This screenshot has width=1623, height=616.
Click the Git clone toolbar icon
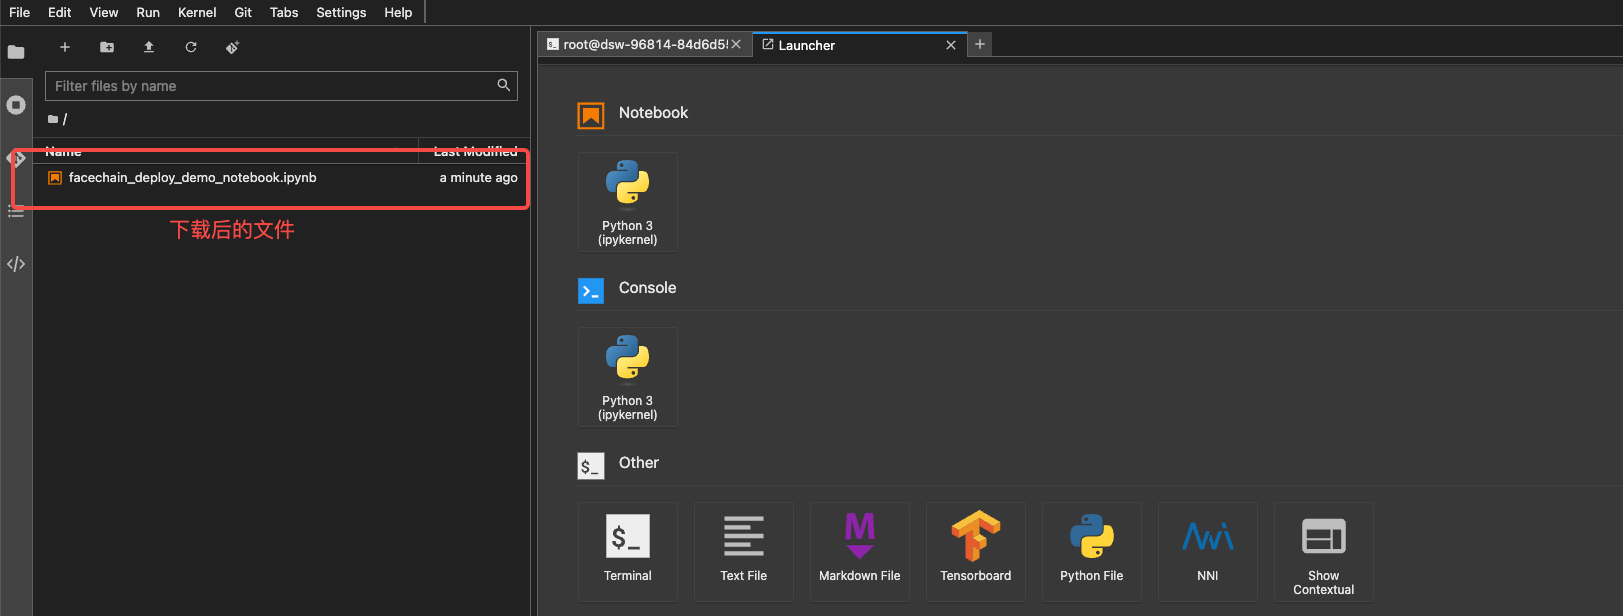click(232, 47)
